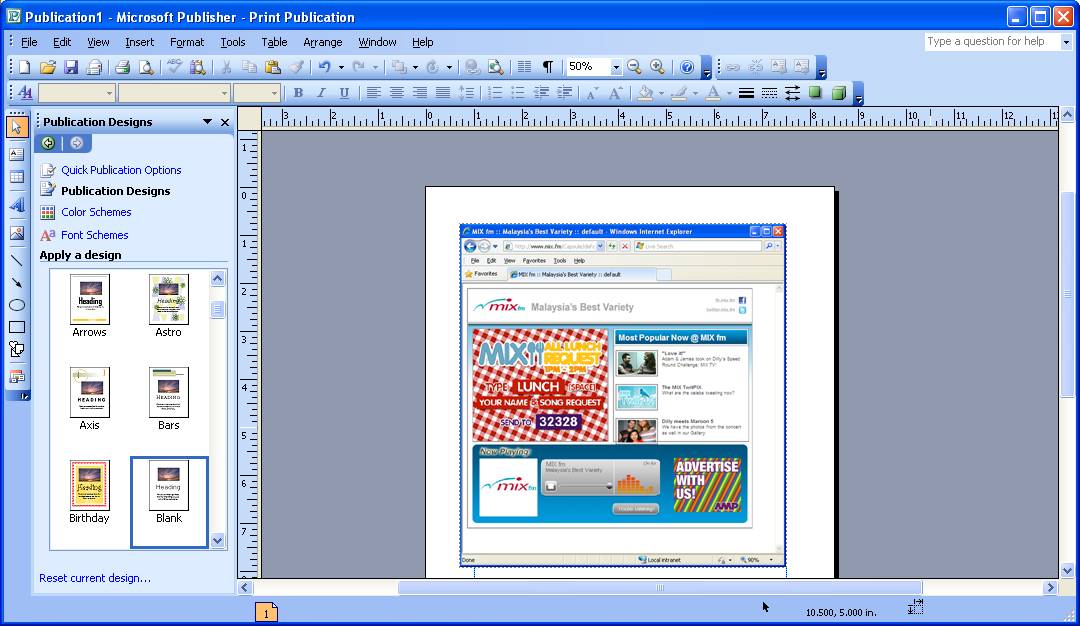Run the Spelling check

(x=174, y=67)
